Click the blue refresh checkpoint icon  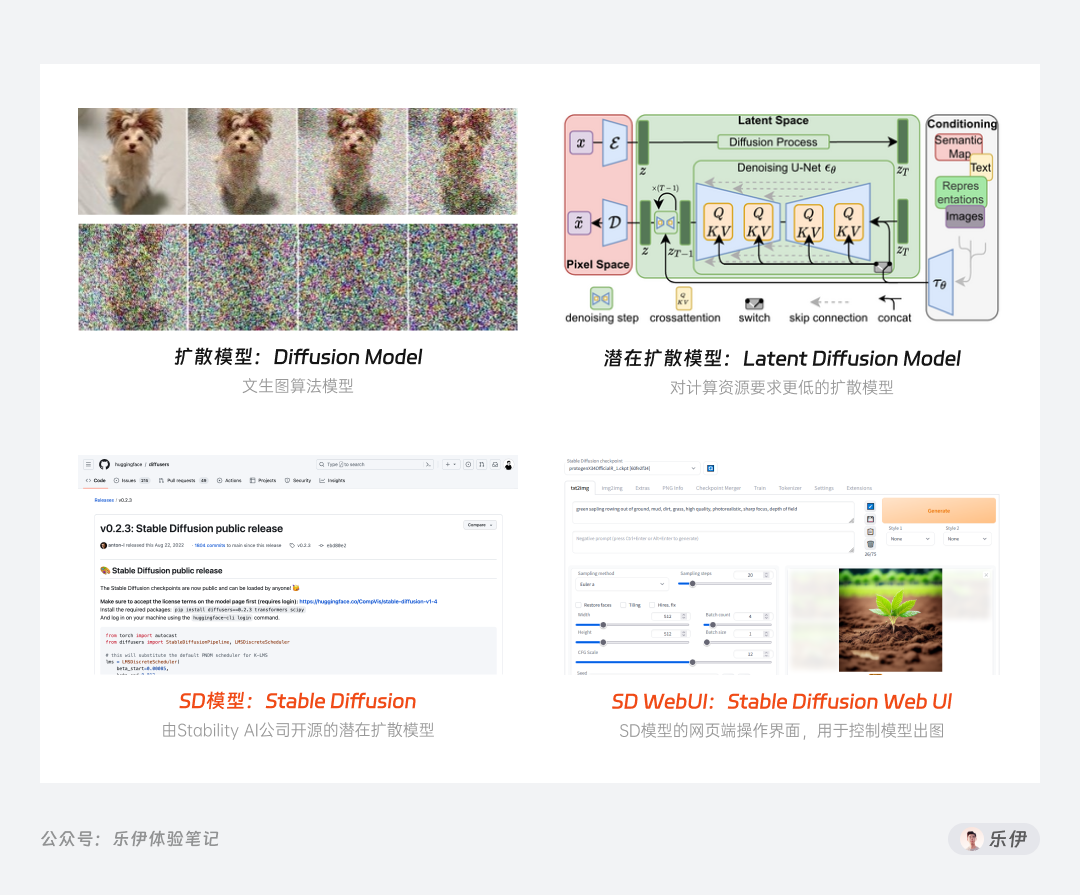pyautogui.click(x=712, y=468)
